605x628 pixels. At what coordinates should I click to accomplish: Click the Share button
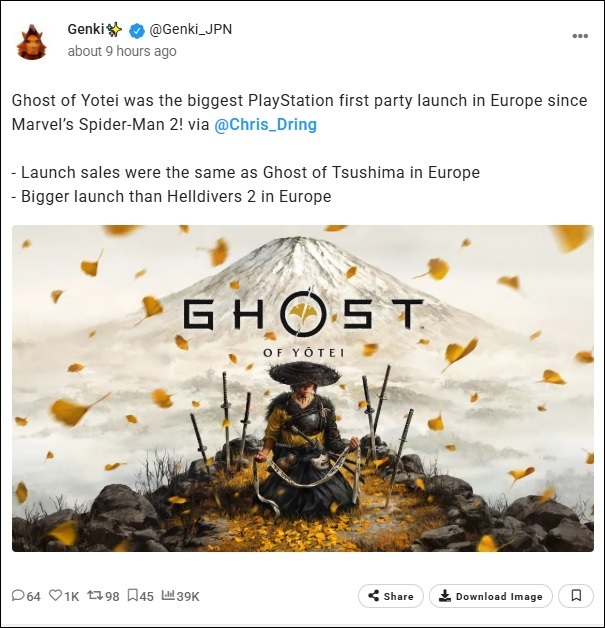390,596
